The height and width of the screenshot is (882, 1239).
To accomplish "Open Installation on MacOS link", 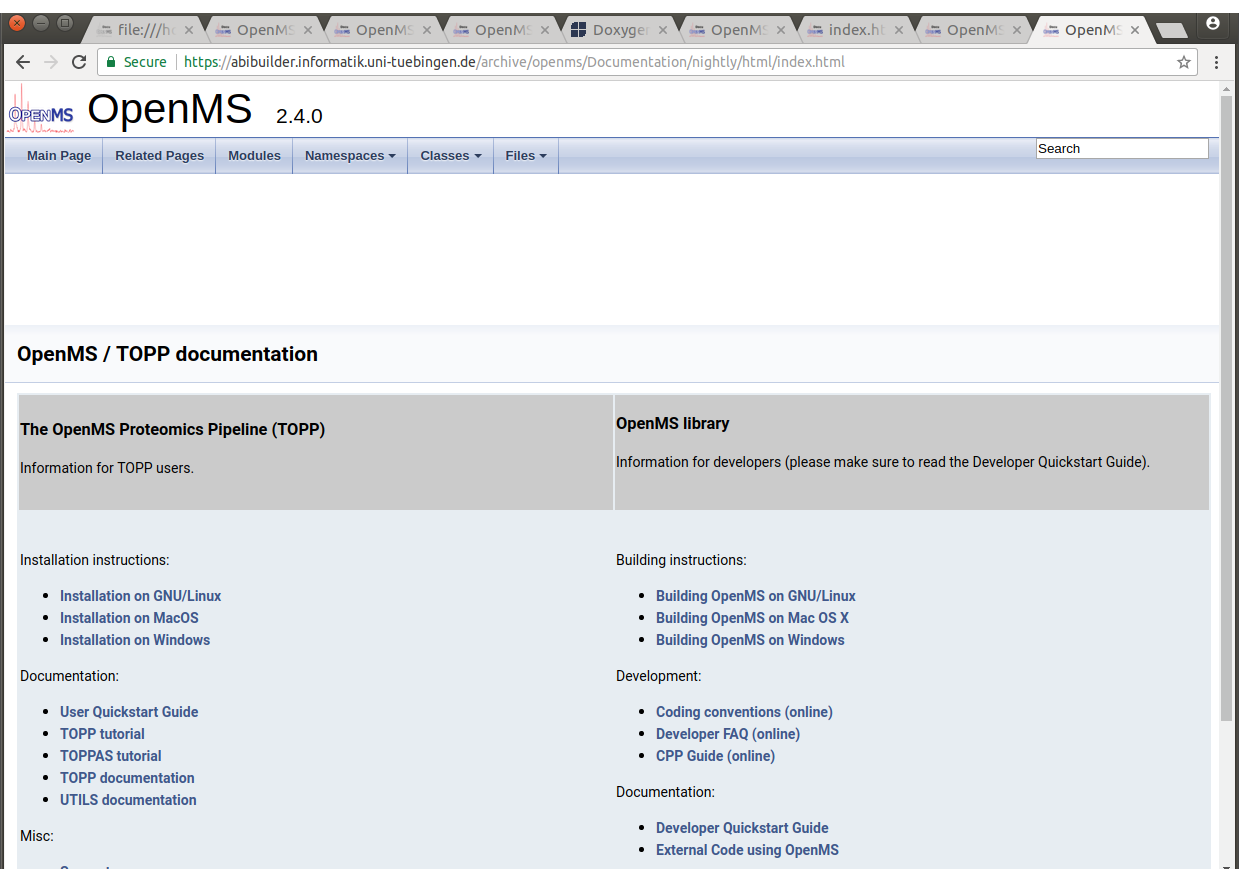I will (x=129, y=618).
